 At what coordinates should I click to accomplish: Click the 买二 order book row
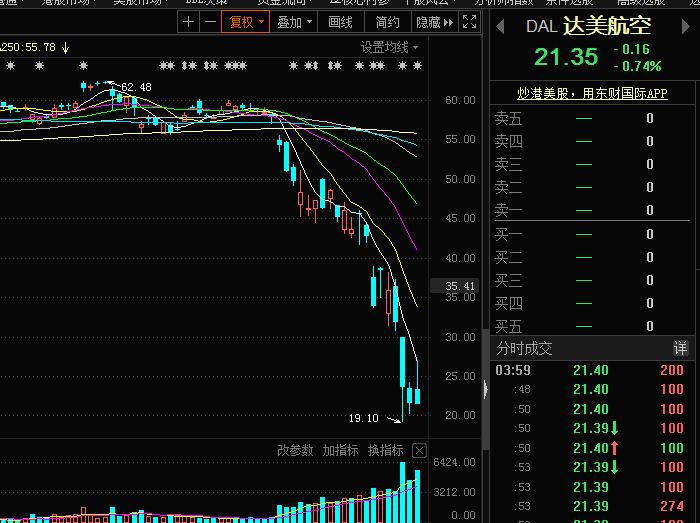[592, 257]
